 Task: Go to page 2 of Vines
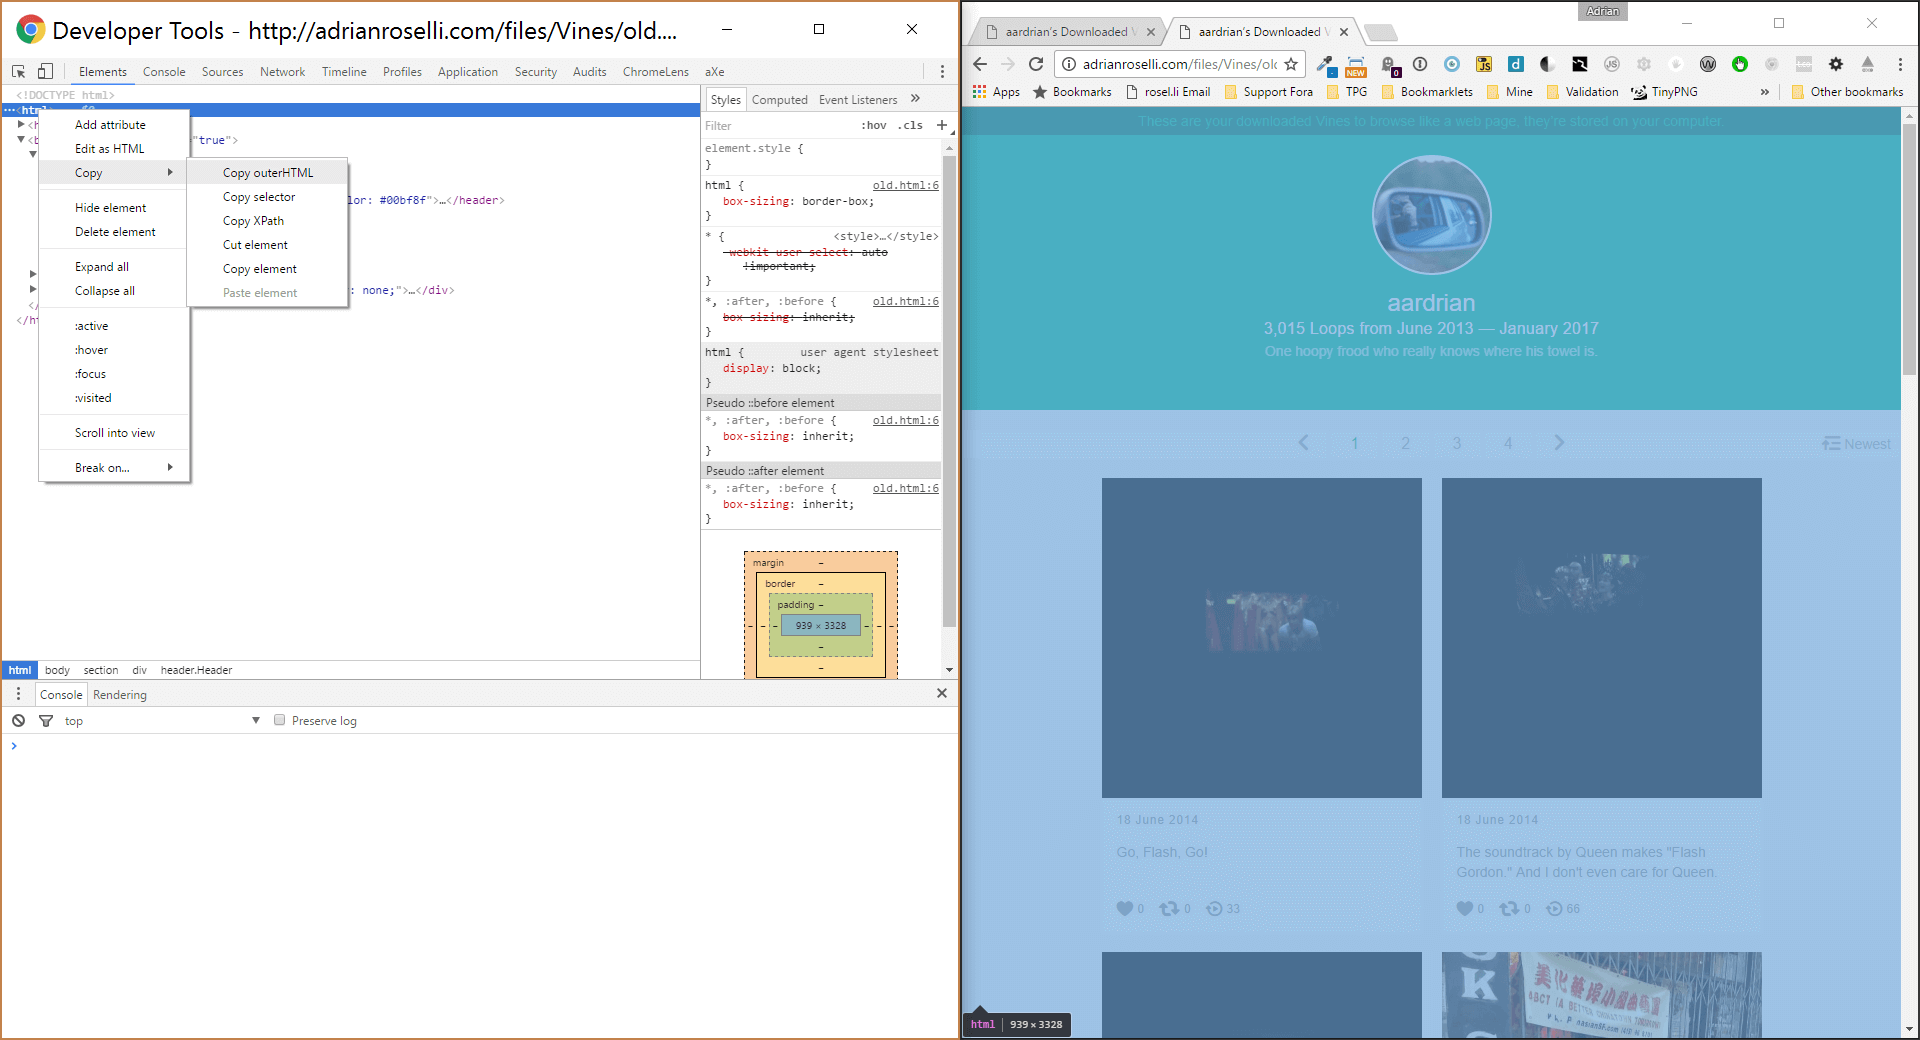coord(1406,443)
